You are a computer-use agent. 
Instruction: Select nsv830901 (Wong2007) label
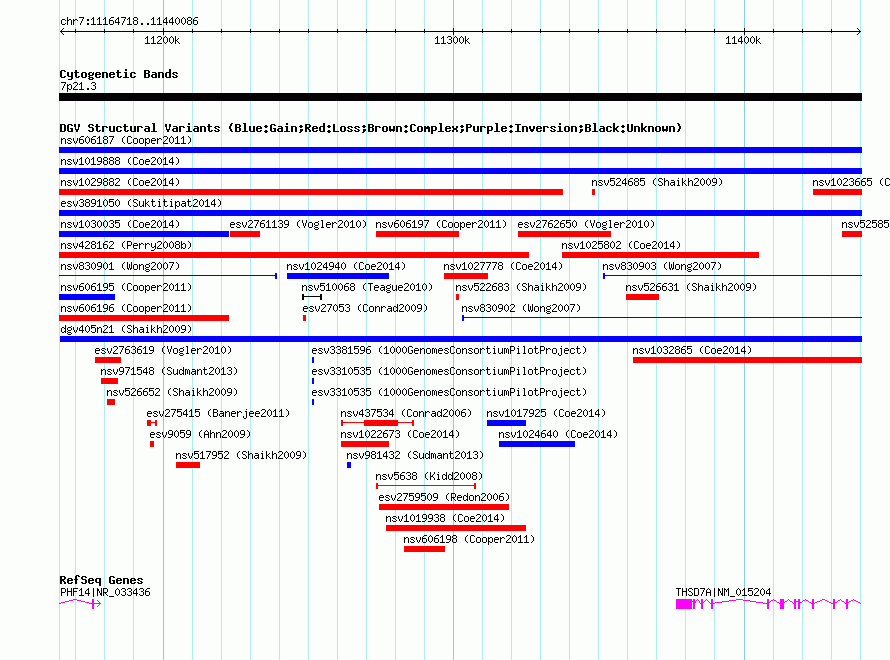120,266
